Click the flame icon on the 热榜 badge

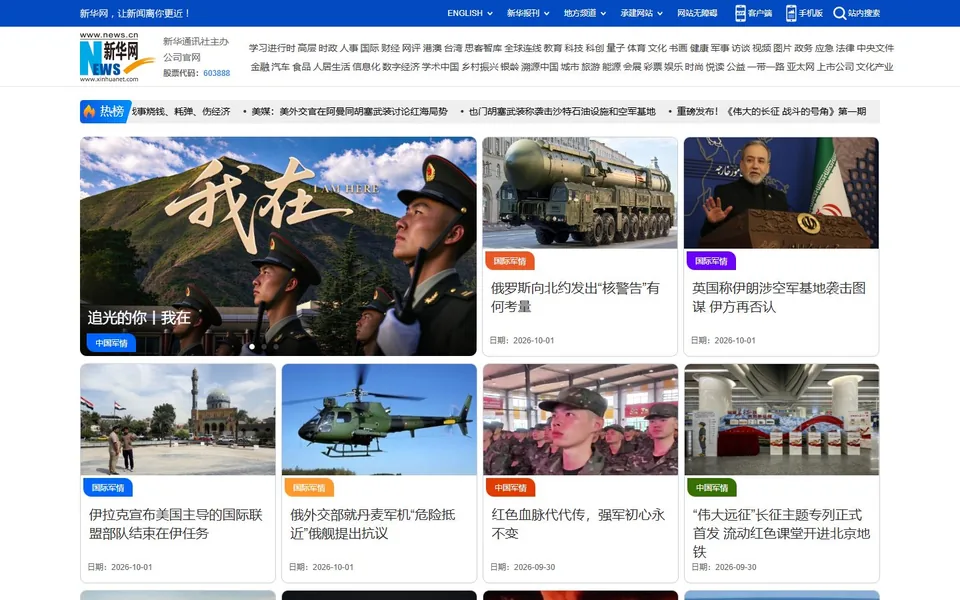point(89,111)
